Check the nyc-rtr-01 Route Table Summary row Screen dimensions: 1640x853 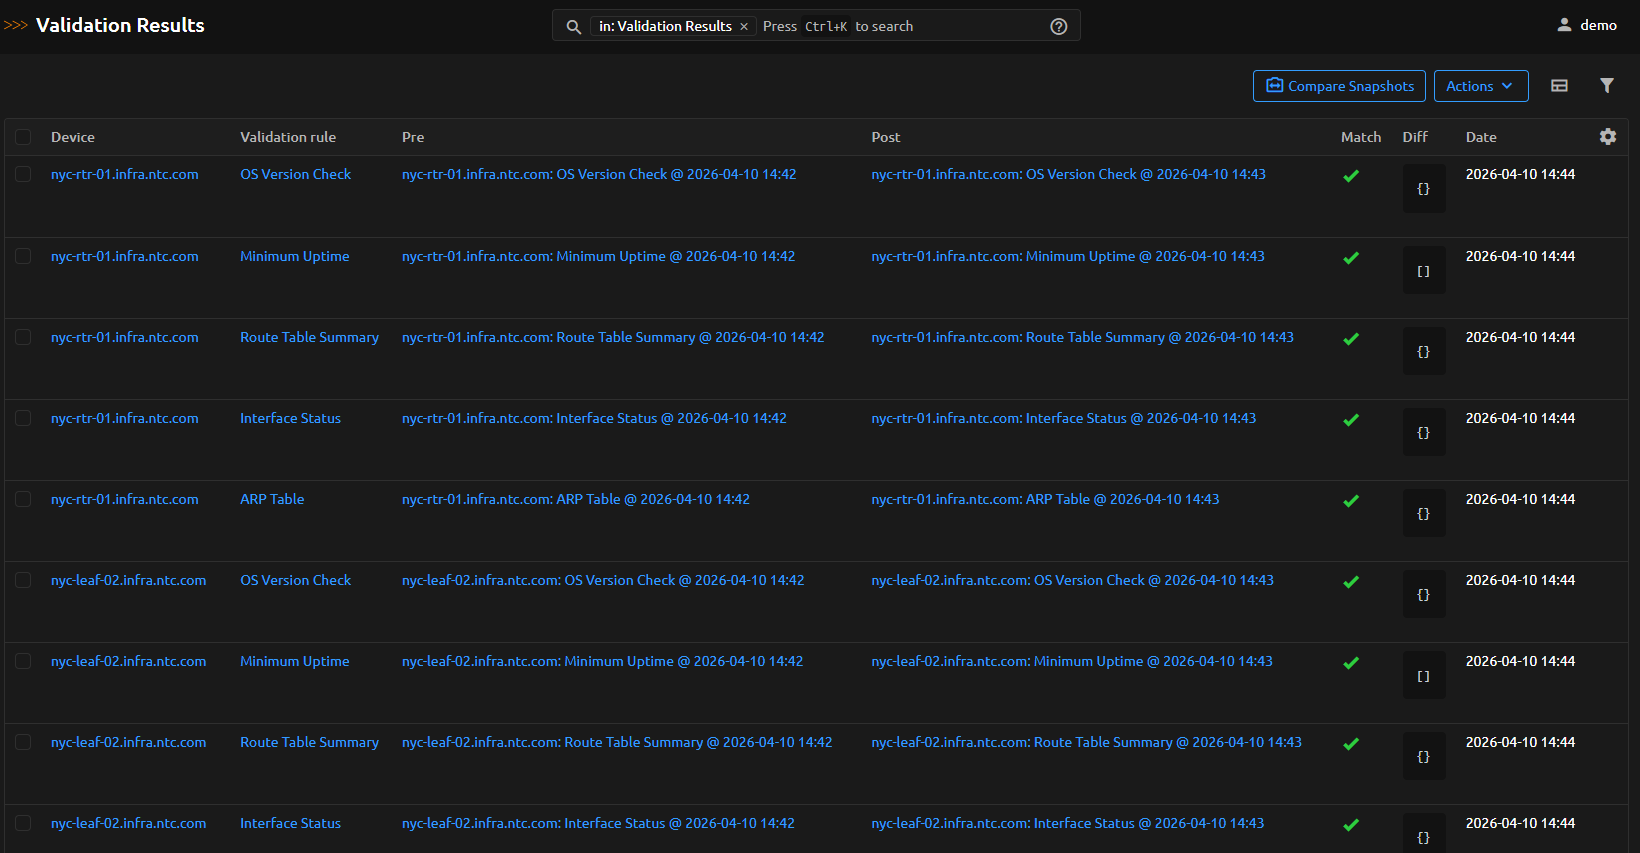pyautogui.click(x=23, y=337)
